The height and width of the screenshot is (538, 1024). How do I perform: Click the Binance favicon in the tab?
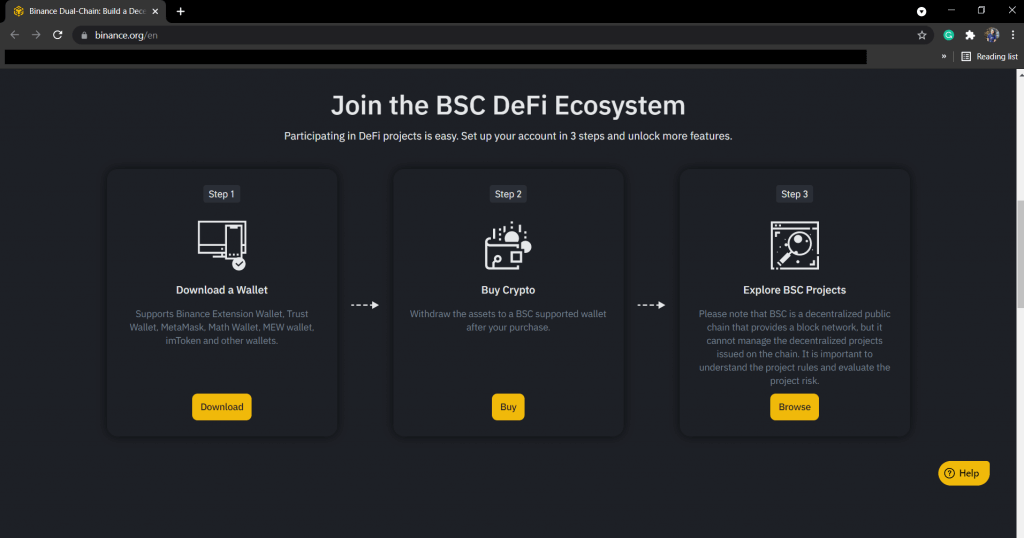[18, 11]
